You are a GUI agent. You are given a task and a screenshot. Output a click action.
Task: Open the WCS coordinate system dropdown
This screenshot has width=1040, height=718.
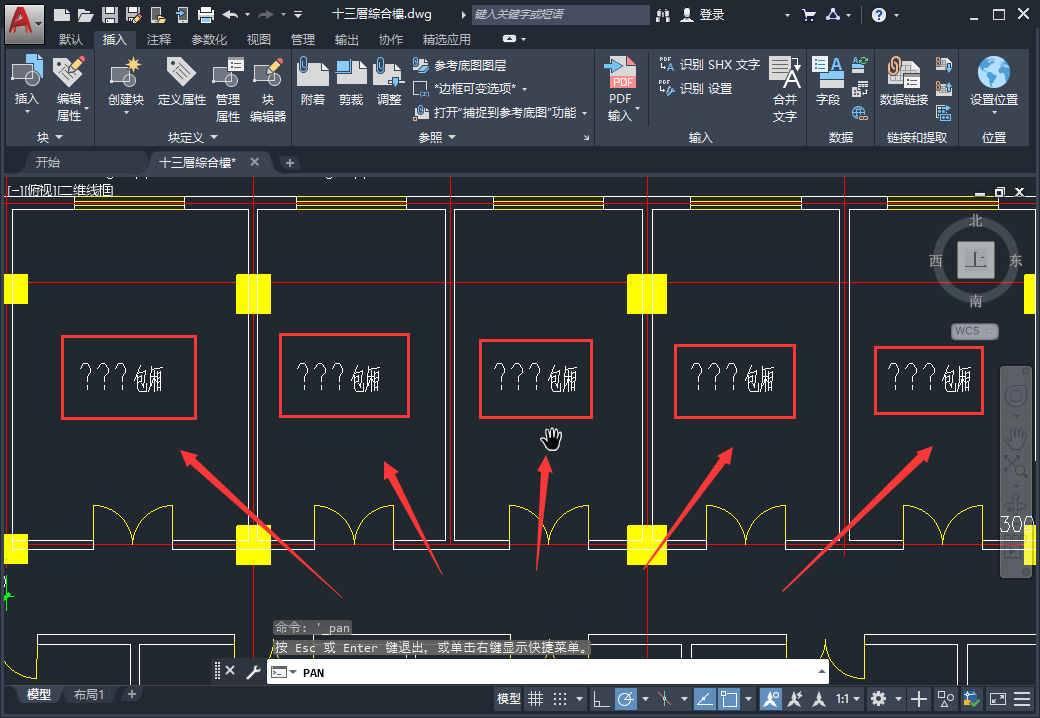tap(974, 331)
